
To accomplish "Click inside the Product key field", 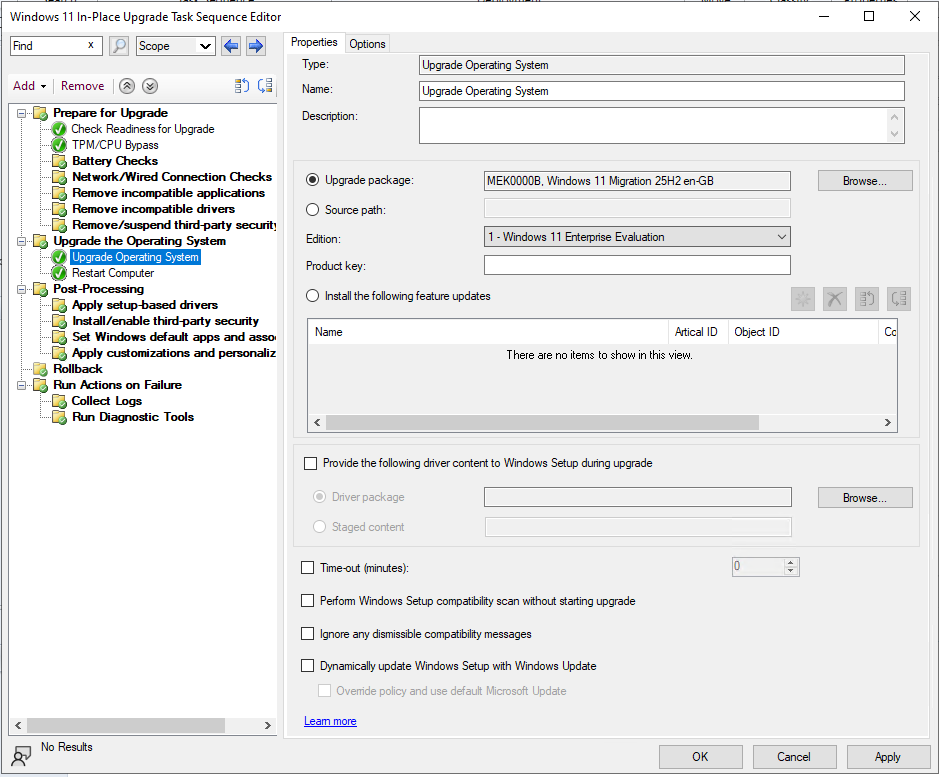I will coord(637,265).
